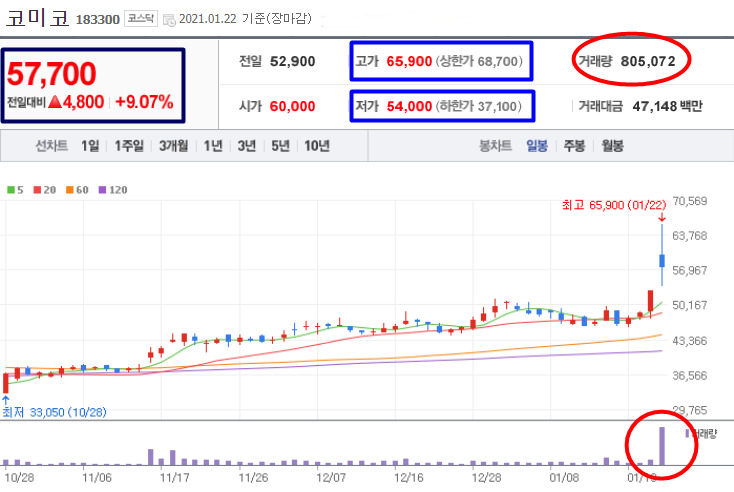Show the 10년 line chart
Image resolution: width=734 pixels, height=492 pixels.
(317, 146)
